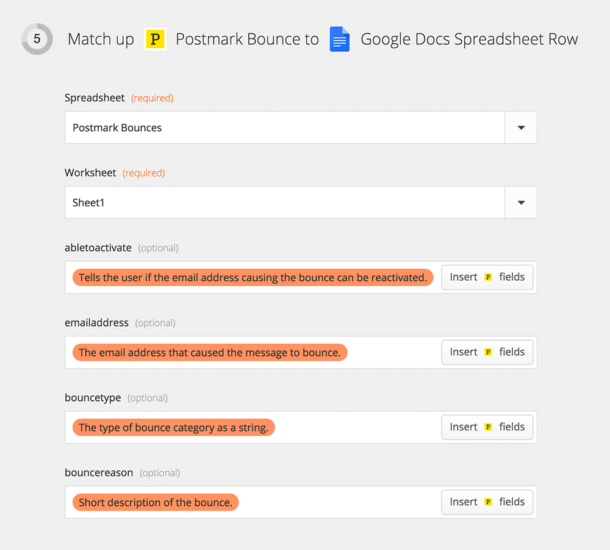This screenshot has height=550, width=610.
Task: Click 'Google Docs Spreadsheet Row' header text
Action: pyautogui.click(x=468, y=40)
